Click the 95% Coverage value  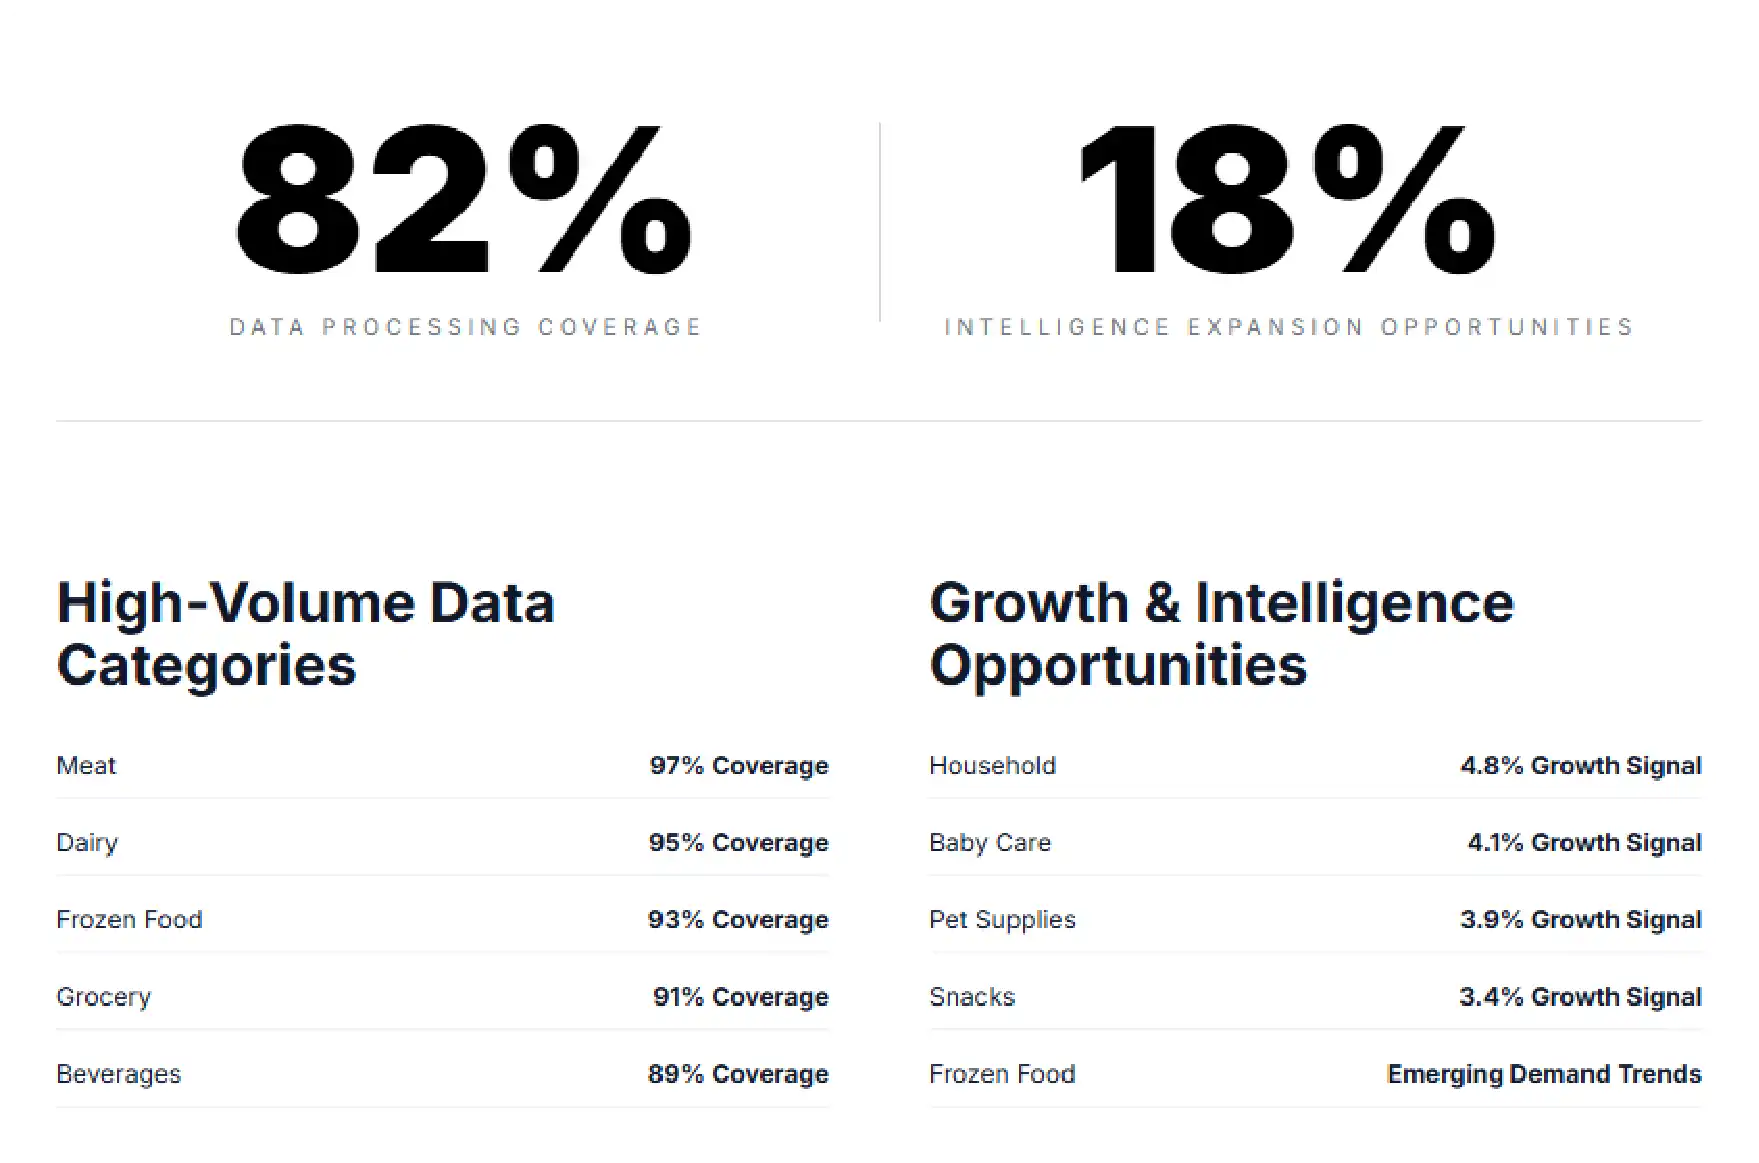pyautogui.click(x=739, y=843)
